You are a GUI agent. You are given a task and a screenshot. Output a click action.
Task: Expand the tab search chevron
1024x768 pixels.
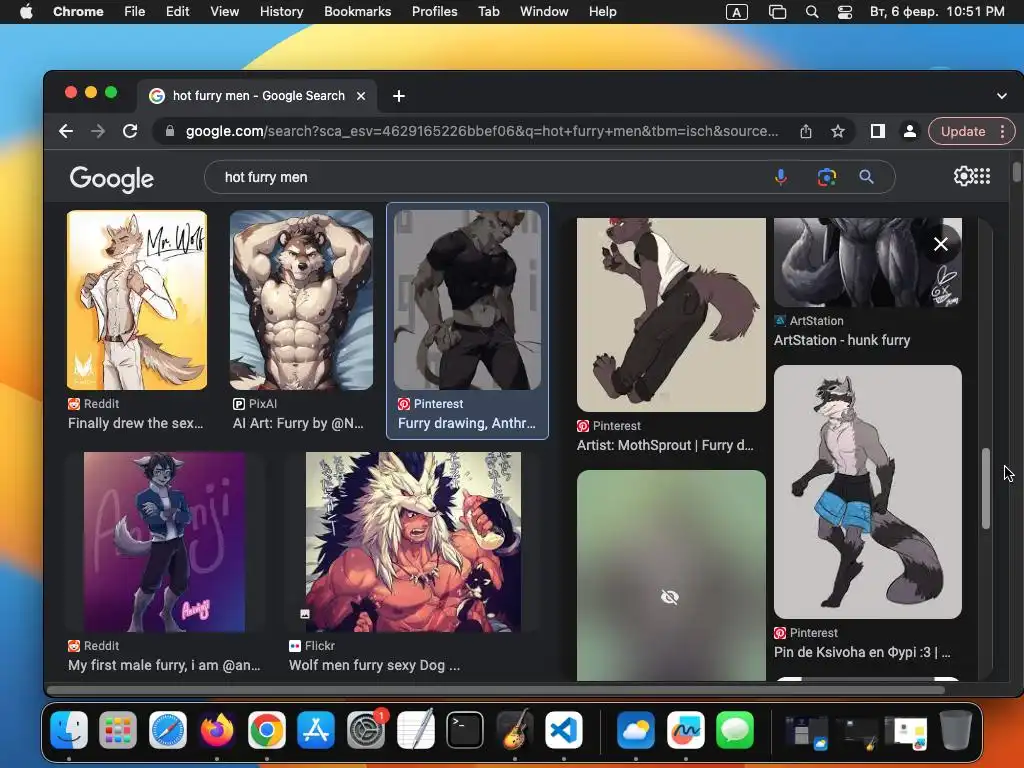(x=1002, y=96)
